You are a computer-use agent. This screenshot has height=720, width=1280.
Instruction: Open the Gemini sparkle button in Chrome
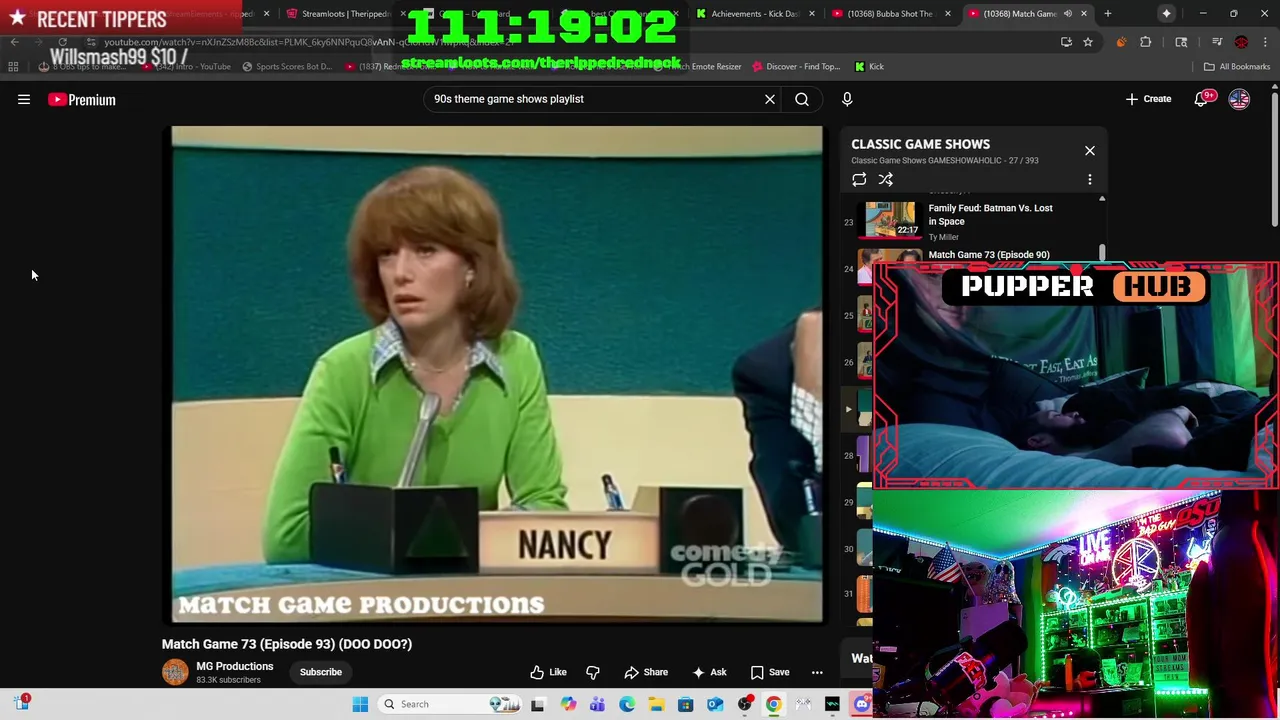click(x=1166, y=13)
